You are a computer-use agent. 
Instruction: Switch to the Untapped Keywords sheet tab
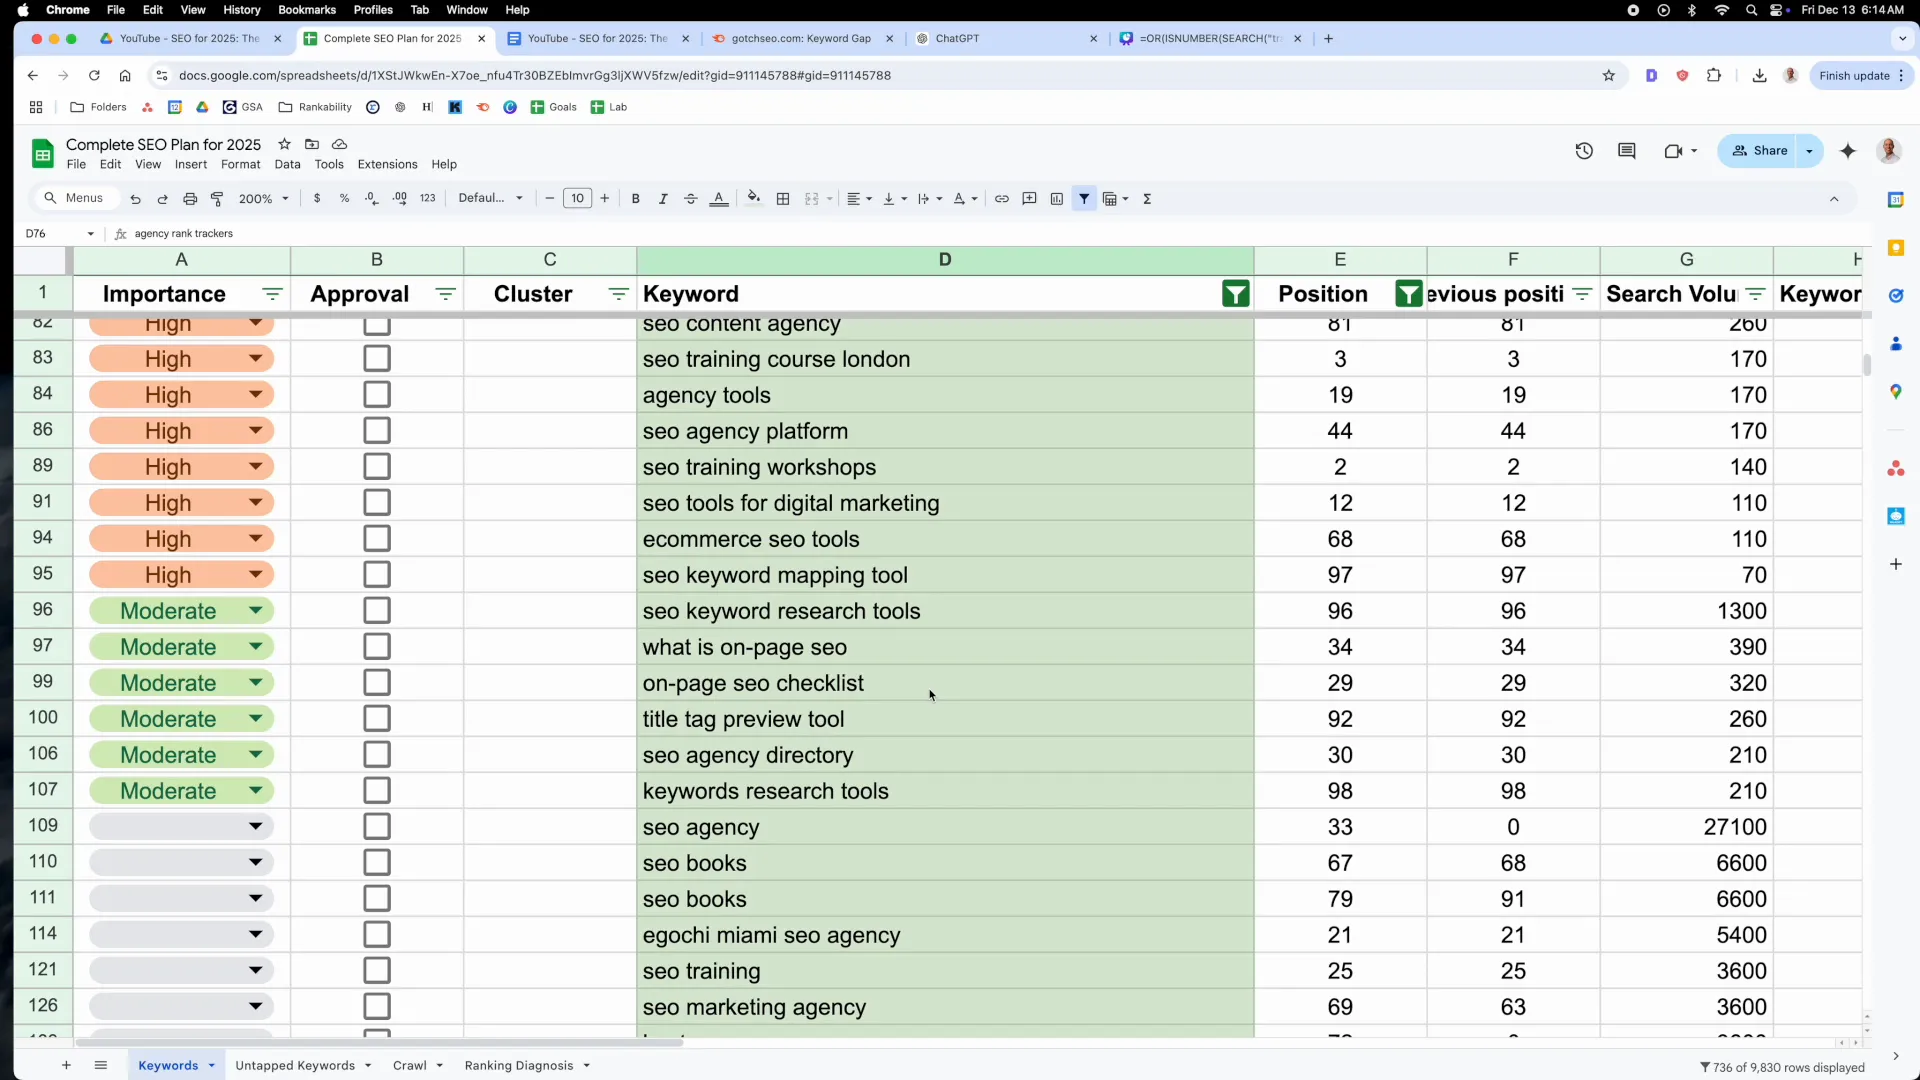point(296,1065)
